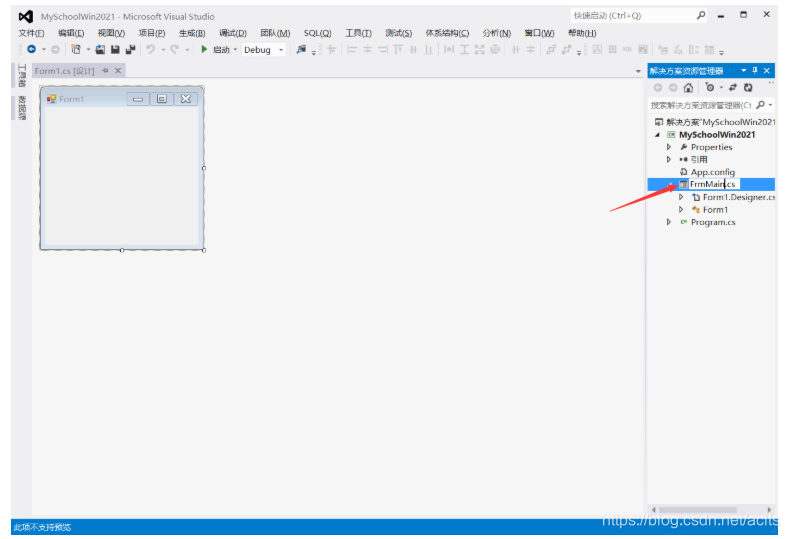The height and width of the screenshot is (539, 790).
Task: Click Sync with Active Document icon
Action: coord(733,88)
